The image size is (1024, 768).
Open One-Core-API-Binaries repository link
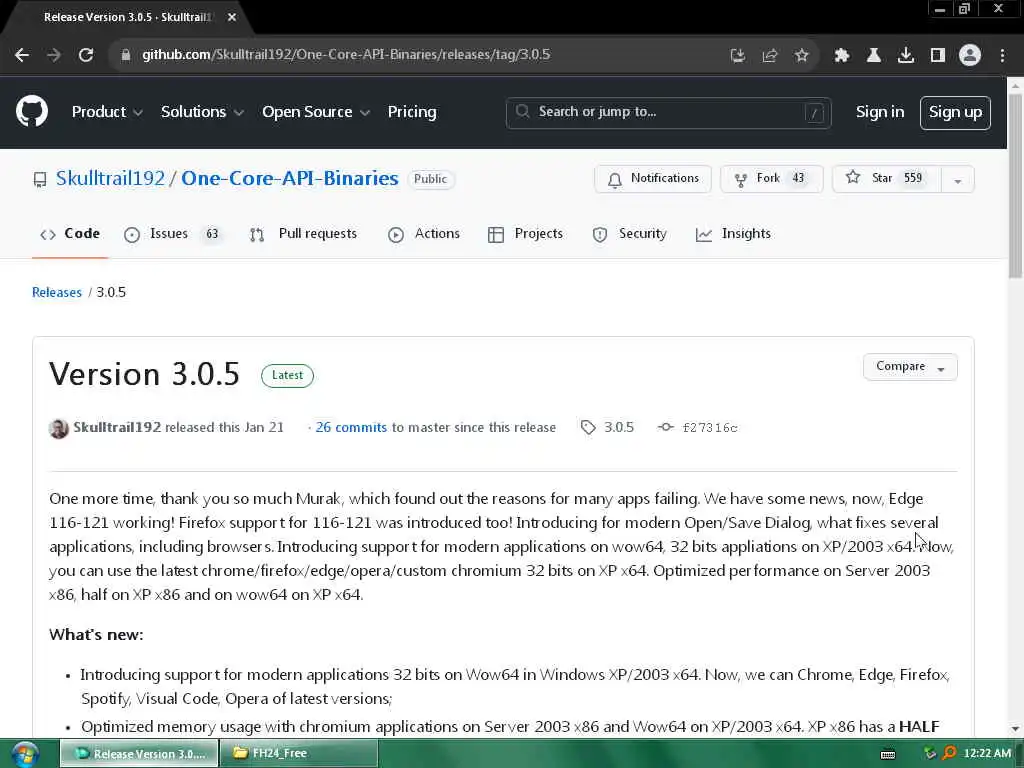tap(289, 178)
